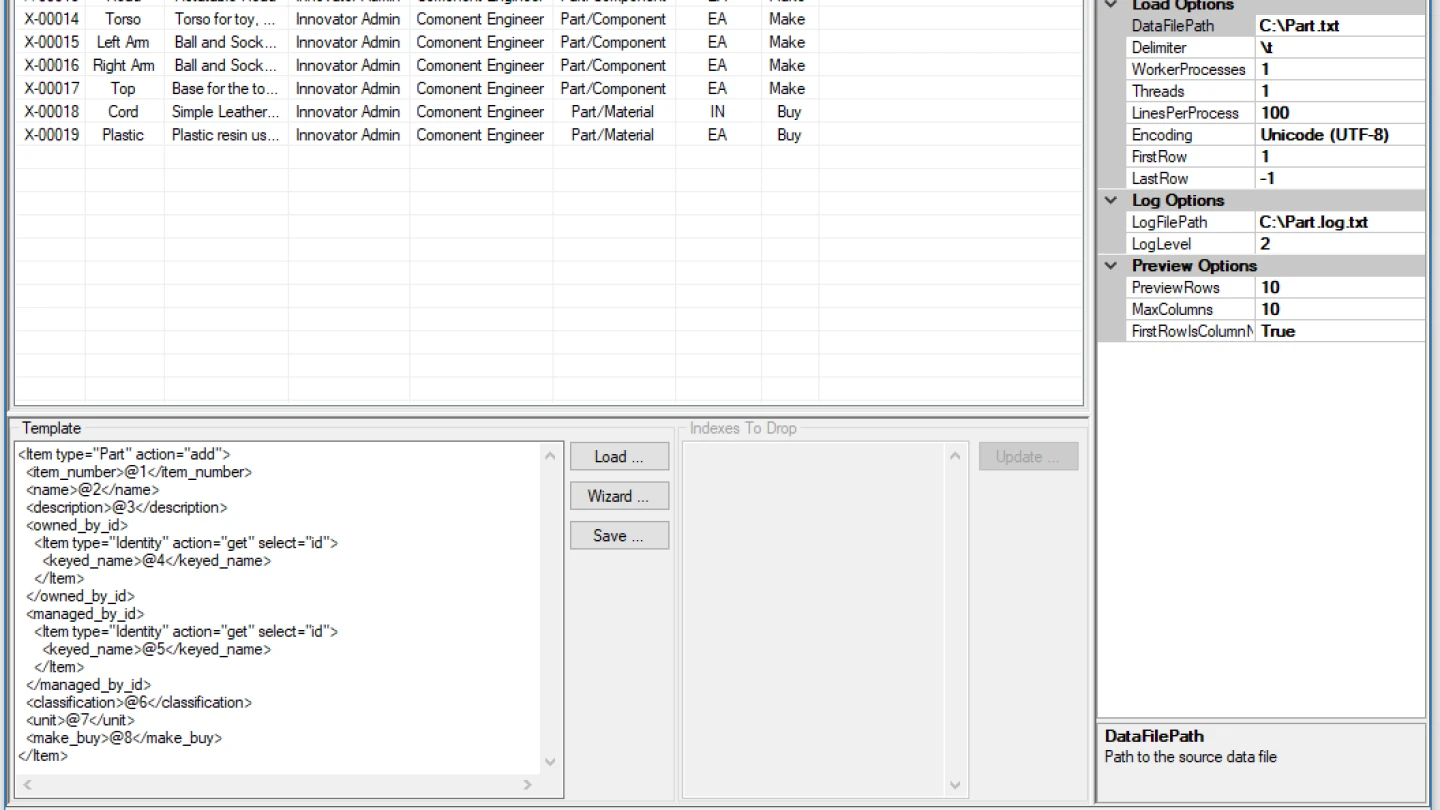Viewport: 1440px width, 810px height.
Task: Select the X-00018 cell in the grid
Action: click(51, 112)
